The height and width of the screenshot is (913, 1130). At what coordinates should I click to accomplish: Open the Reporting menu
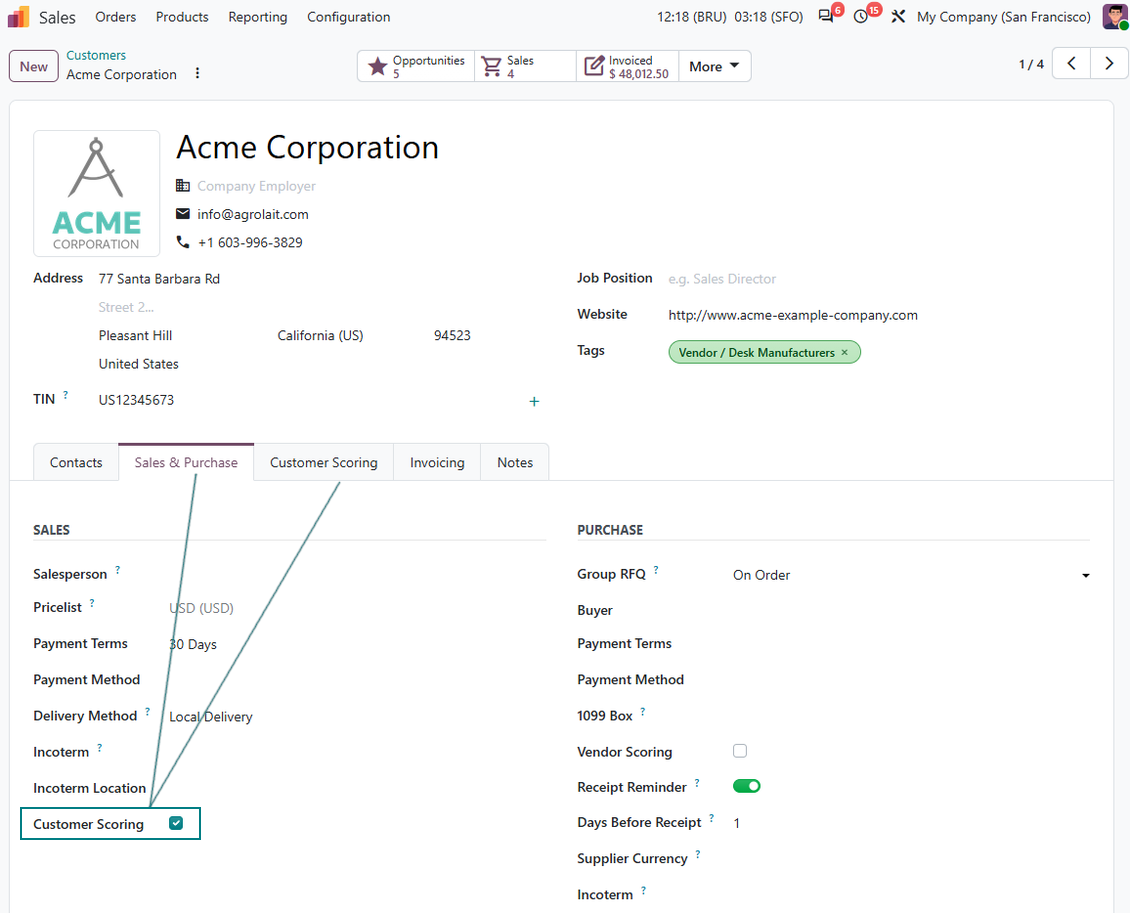click(x=257, y=17)
